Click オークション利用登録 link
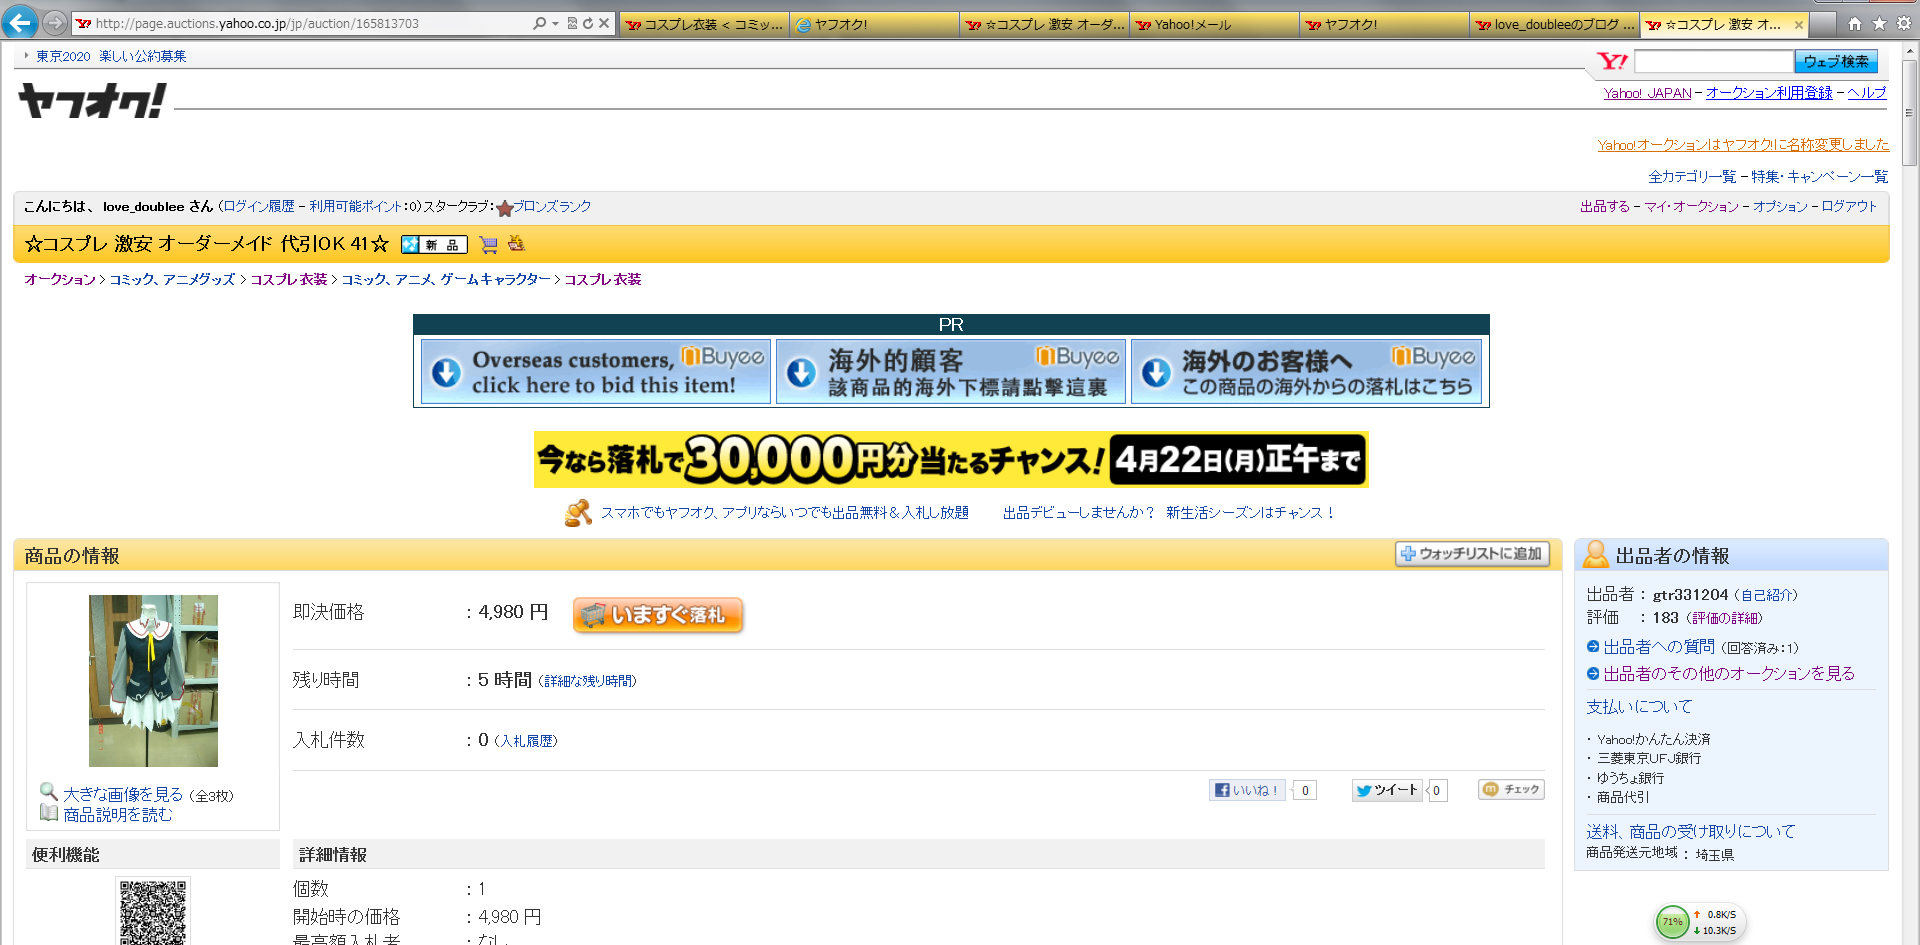This screenshot has height=945, width=1920. [x=1769, y=92]
